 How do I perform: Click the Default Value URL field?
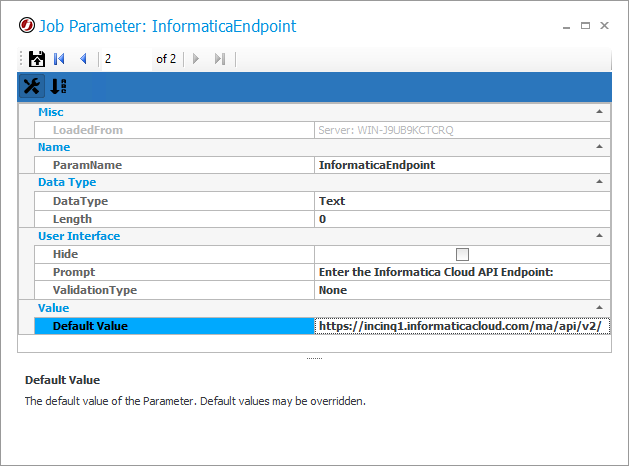click(x=461, y=326)
